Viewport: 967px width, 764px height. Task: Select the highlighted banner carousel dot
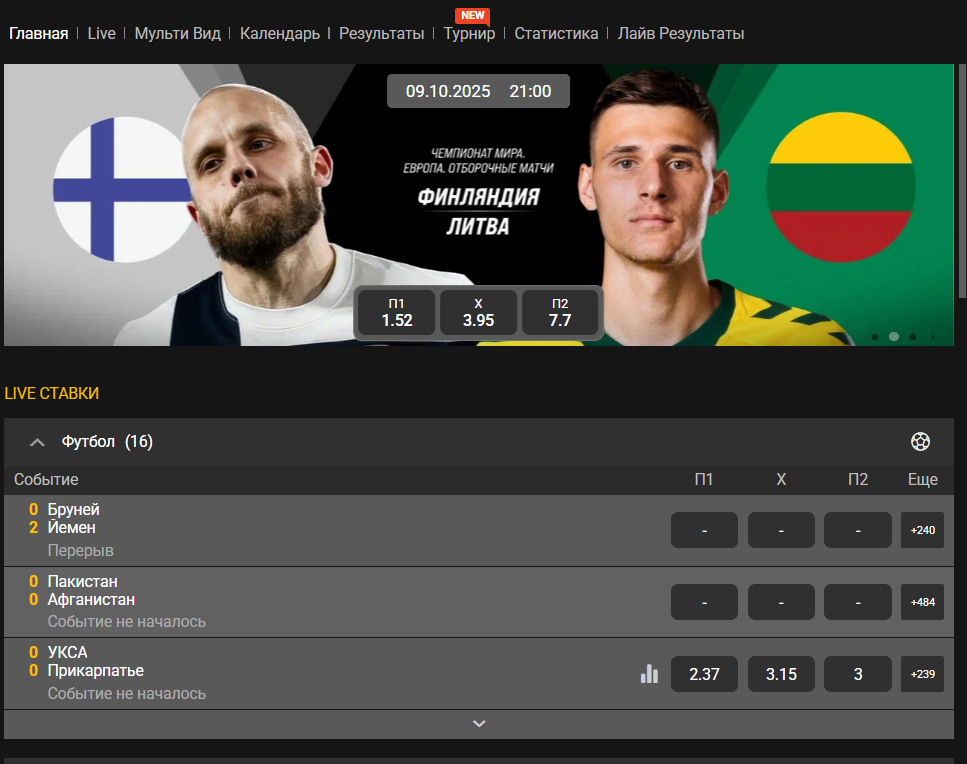[894, 337]
